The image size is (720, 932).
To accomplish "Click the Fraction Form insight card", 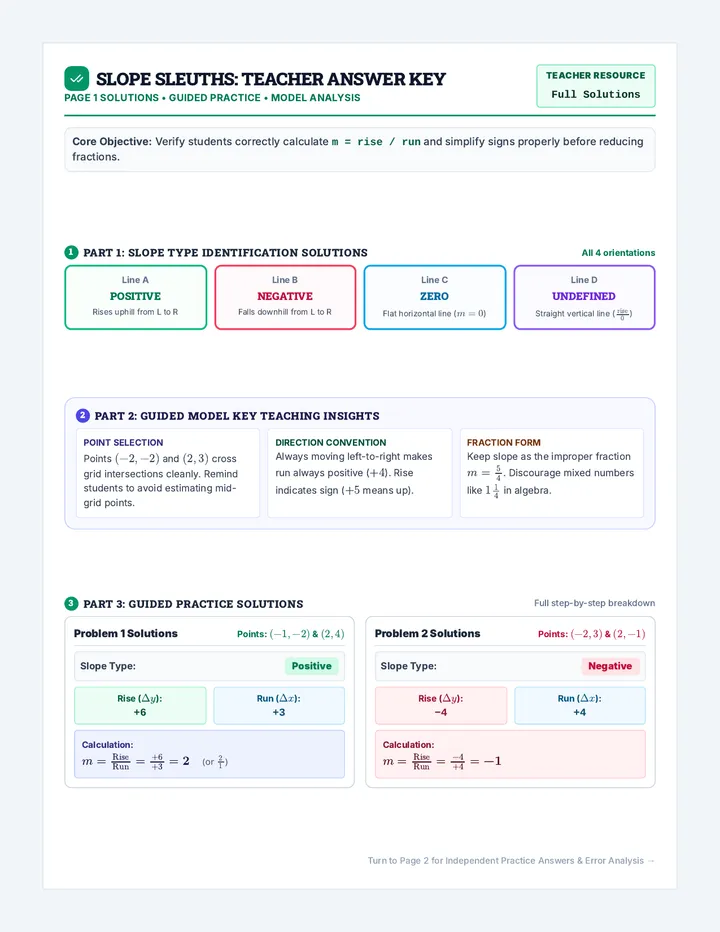I will [x=552, y=473].
